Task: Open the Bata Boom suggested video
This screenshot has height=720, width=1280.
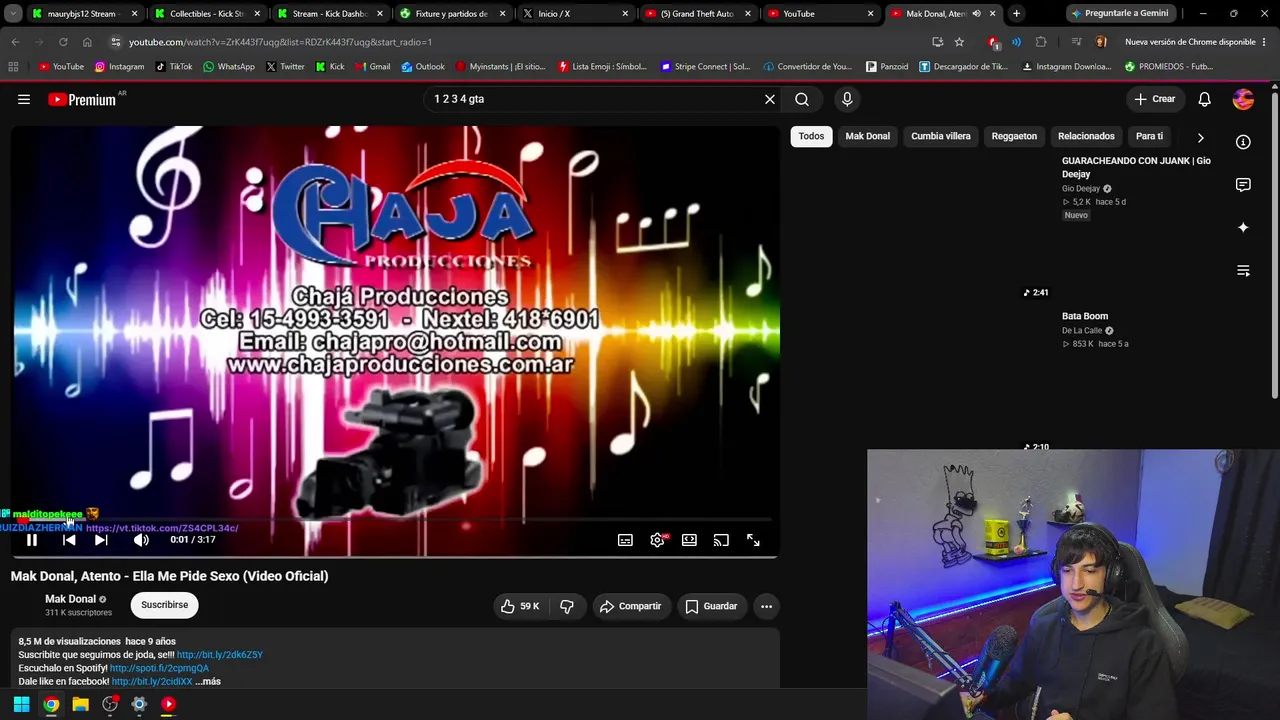Action: click(x=1085, y=316)
